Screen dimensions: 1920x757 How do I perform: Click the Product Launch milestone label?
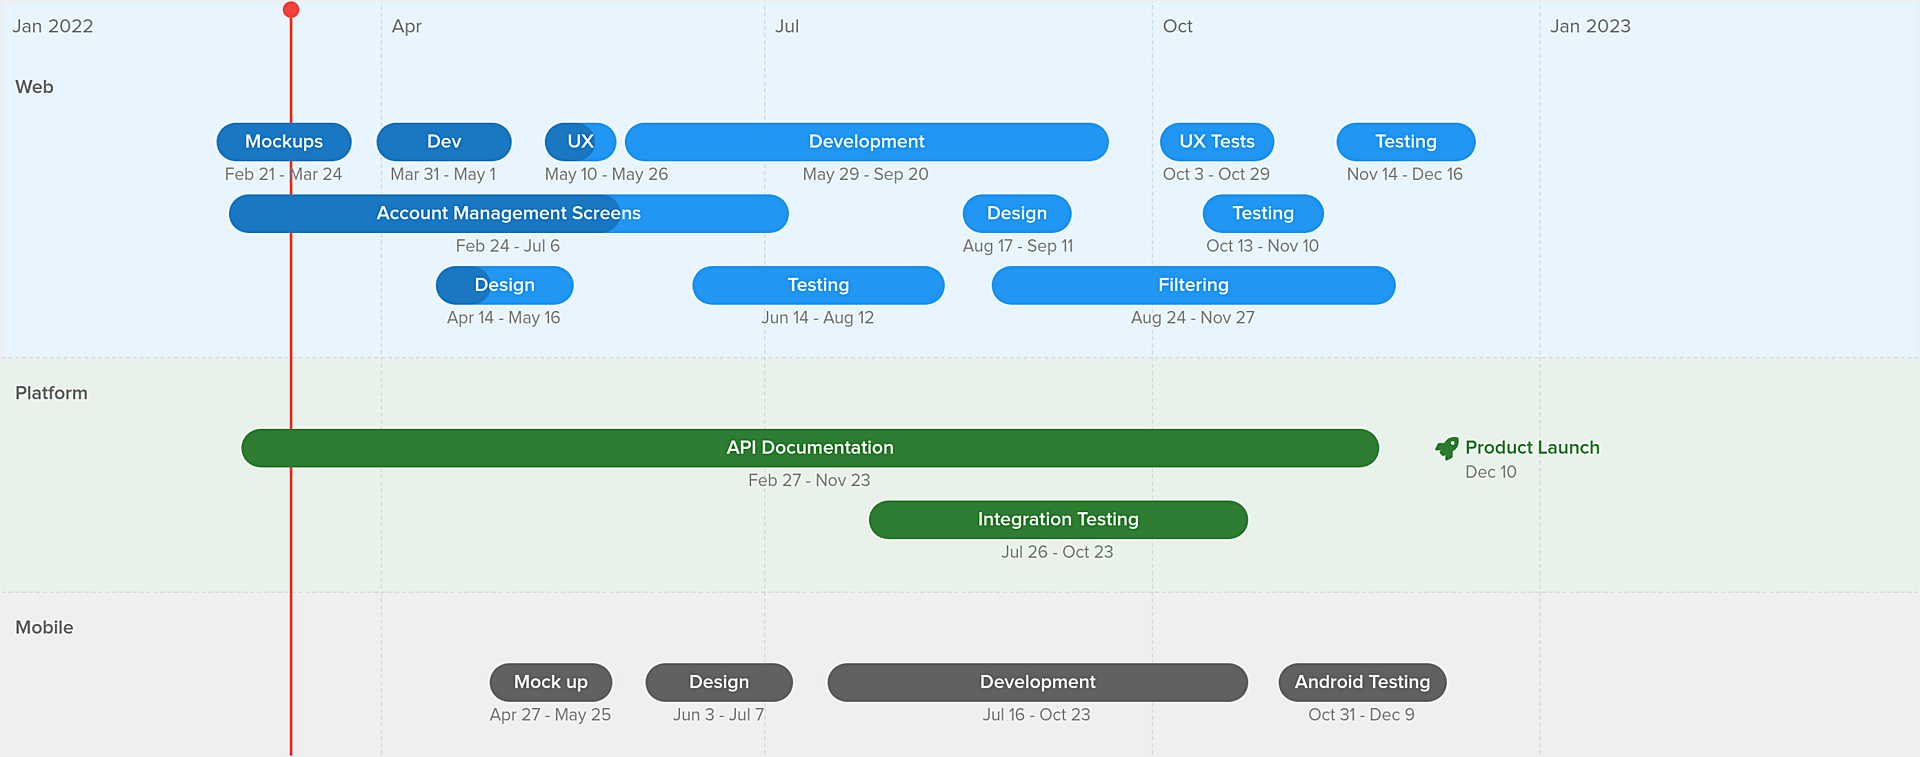(1532, 448)
